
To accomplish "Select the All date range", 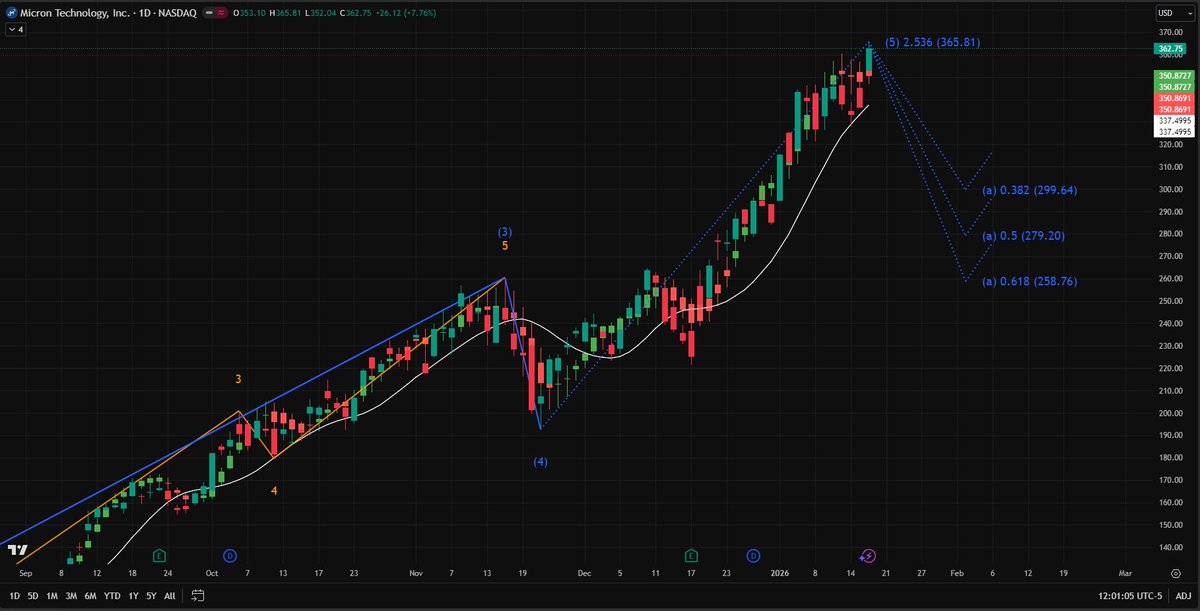I will coord(169,595).
